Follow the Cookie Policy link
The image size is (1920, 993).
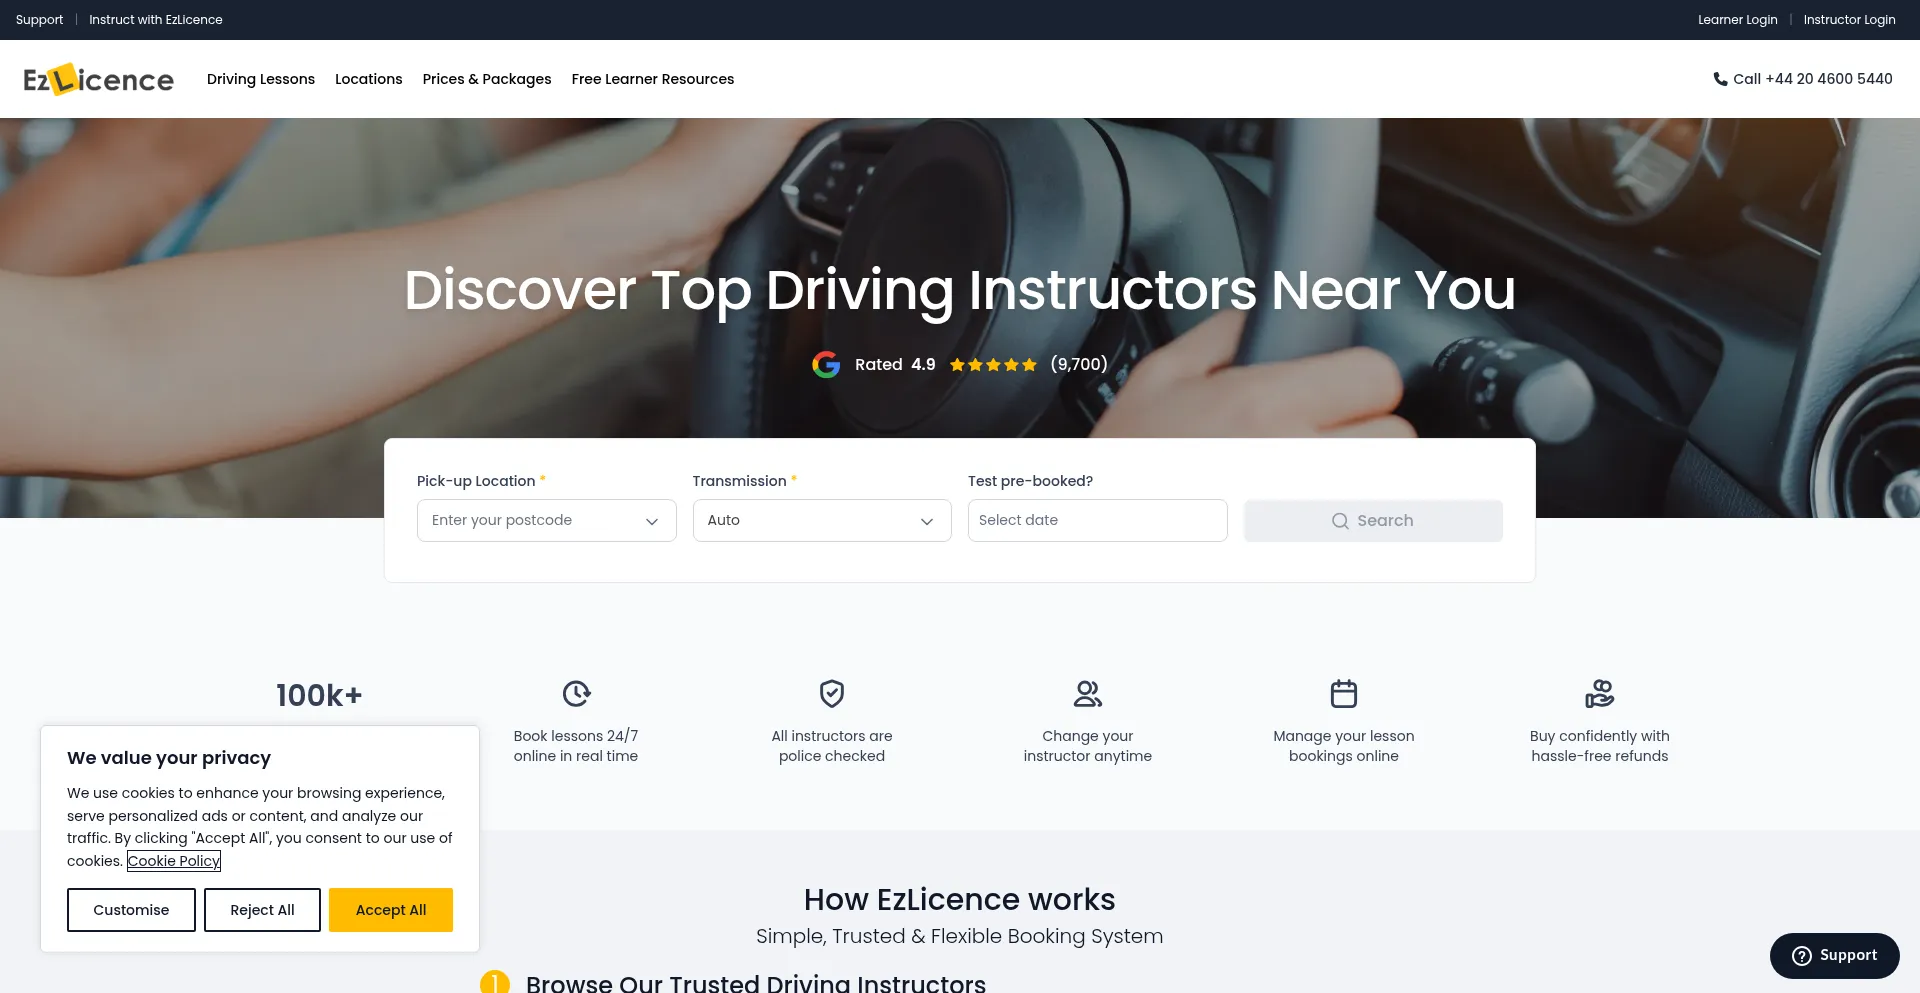[174, 861]
